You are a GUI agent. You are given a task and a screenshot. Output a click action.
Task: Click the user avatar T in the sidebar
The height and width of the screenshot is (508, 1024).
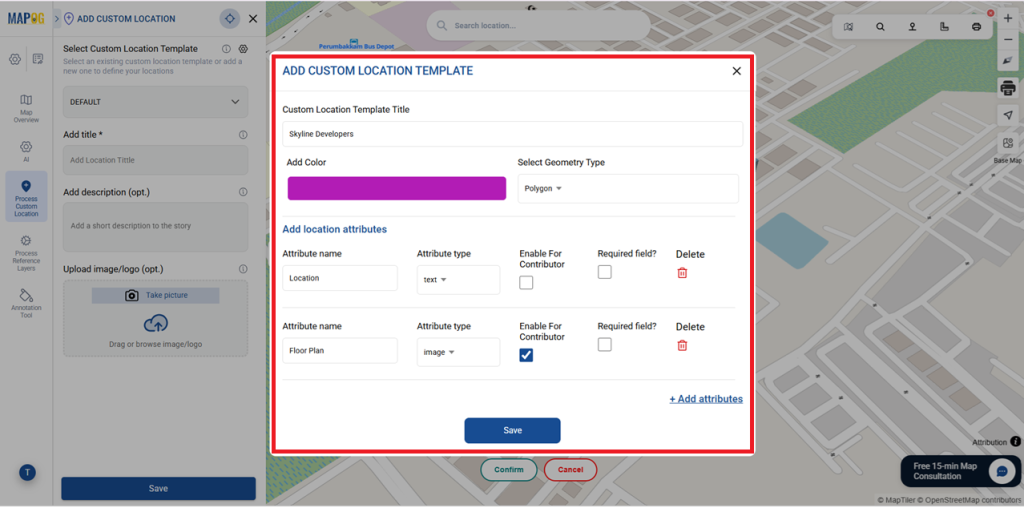pos(27,473)
